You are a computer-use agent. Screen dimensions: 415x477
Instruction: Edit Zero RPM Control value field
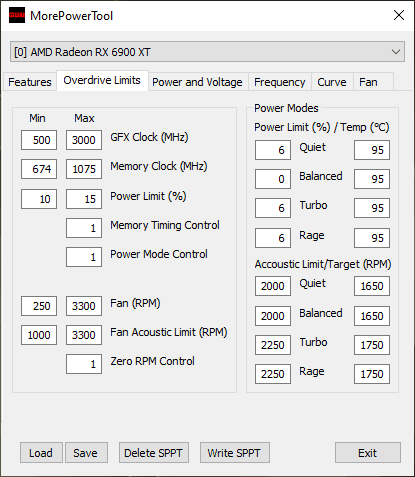pyautogui.click(x=84, y=364)
